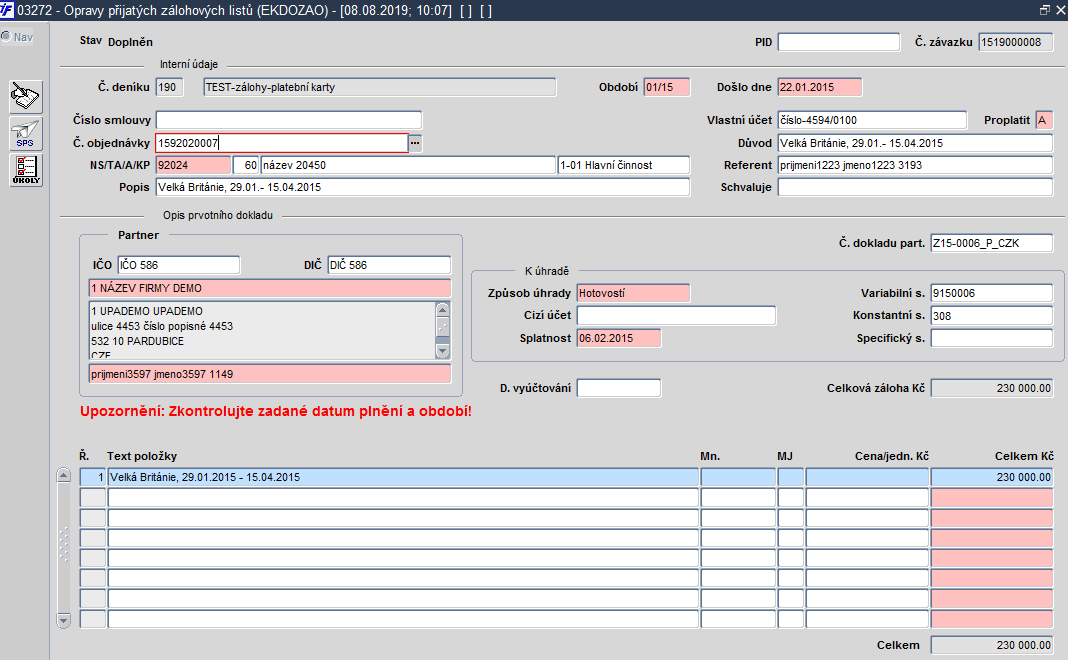Click the partner address scroll down arrow
Image resolution: width=1068 pixels, height=660 pixels.
[443, 351]
